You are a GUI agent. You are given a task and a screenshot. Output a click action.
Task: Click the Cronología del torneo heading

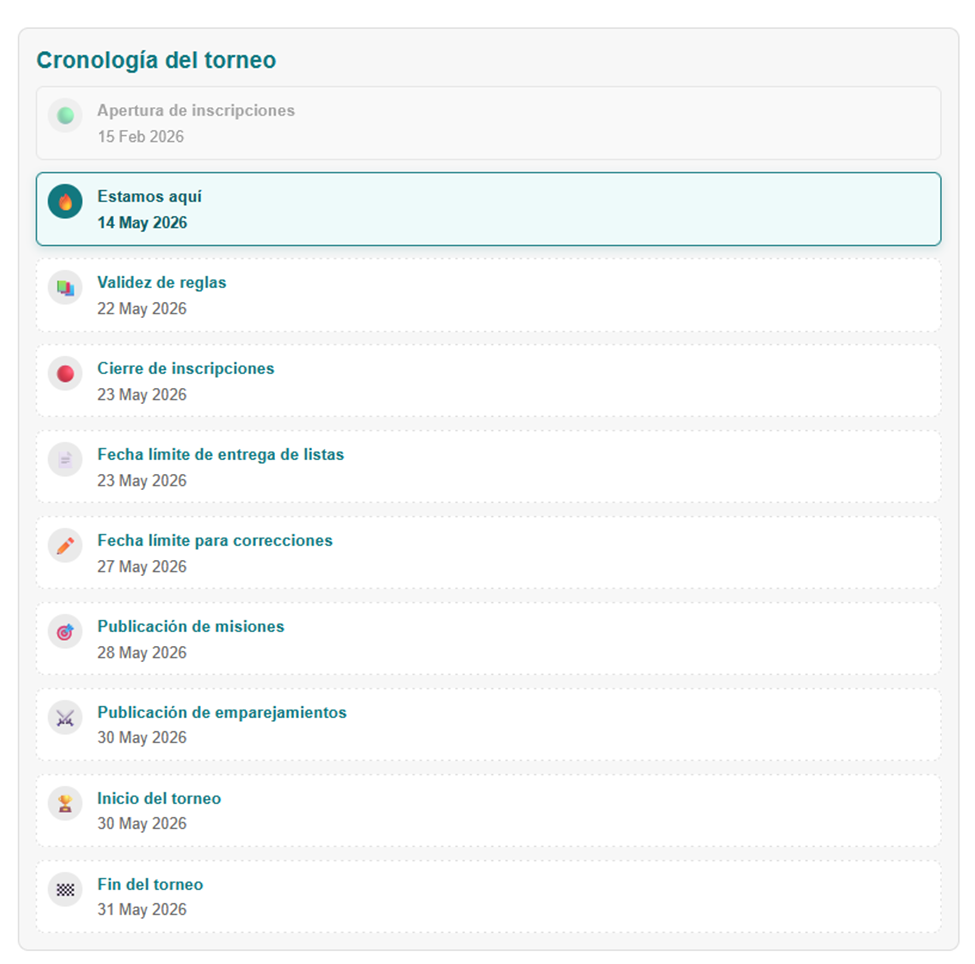(x=156, y=60)
